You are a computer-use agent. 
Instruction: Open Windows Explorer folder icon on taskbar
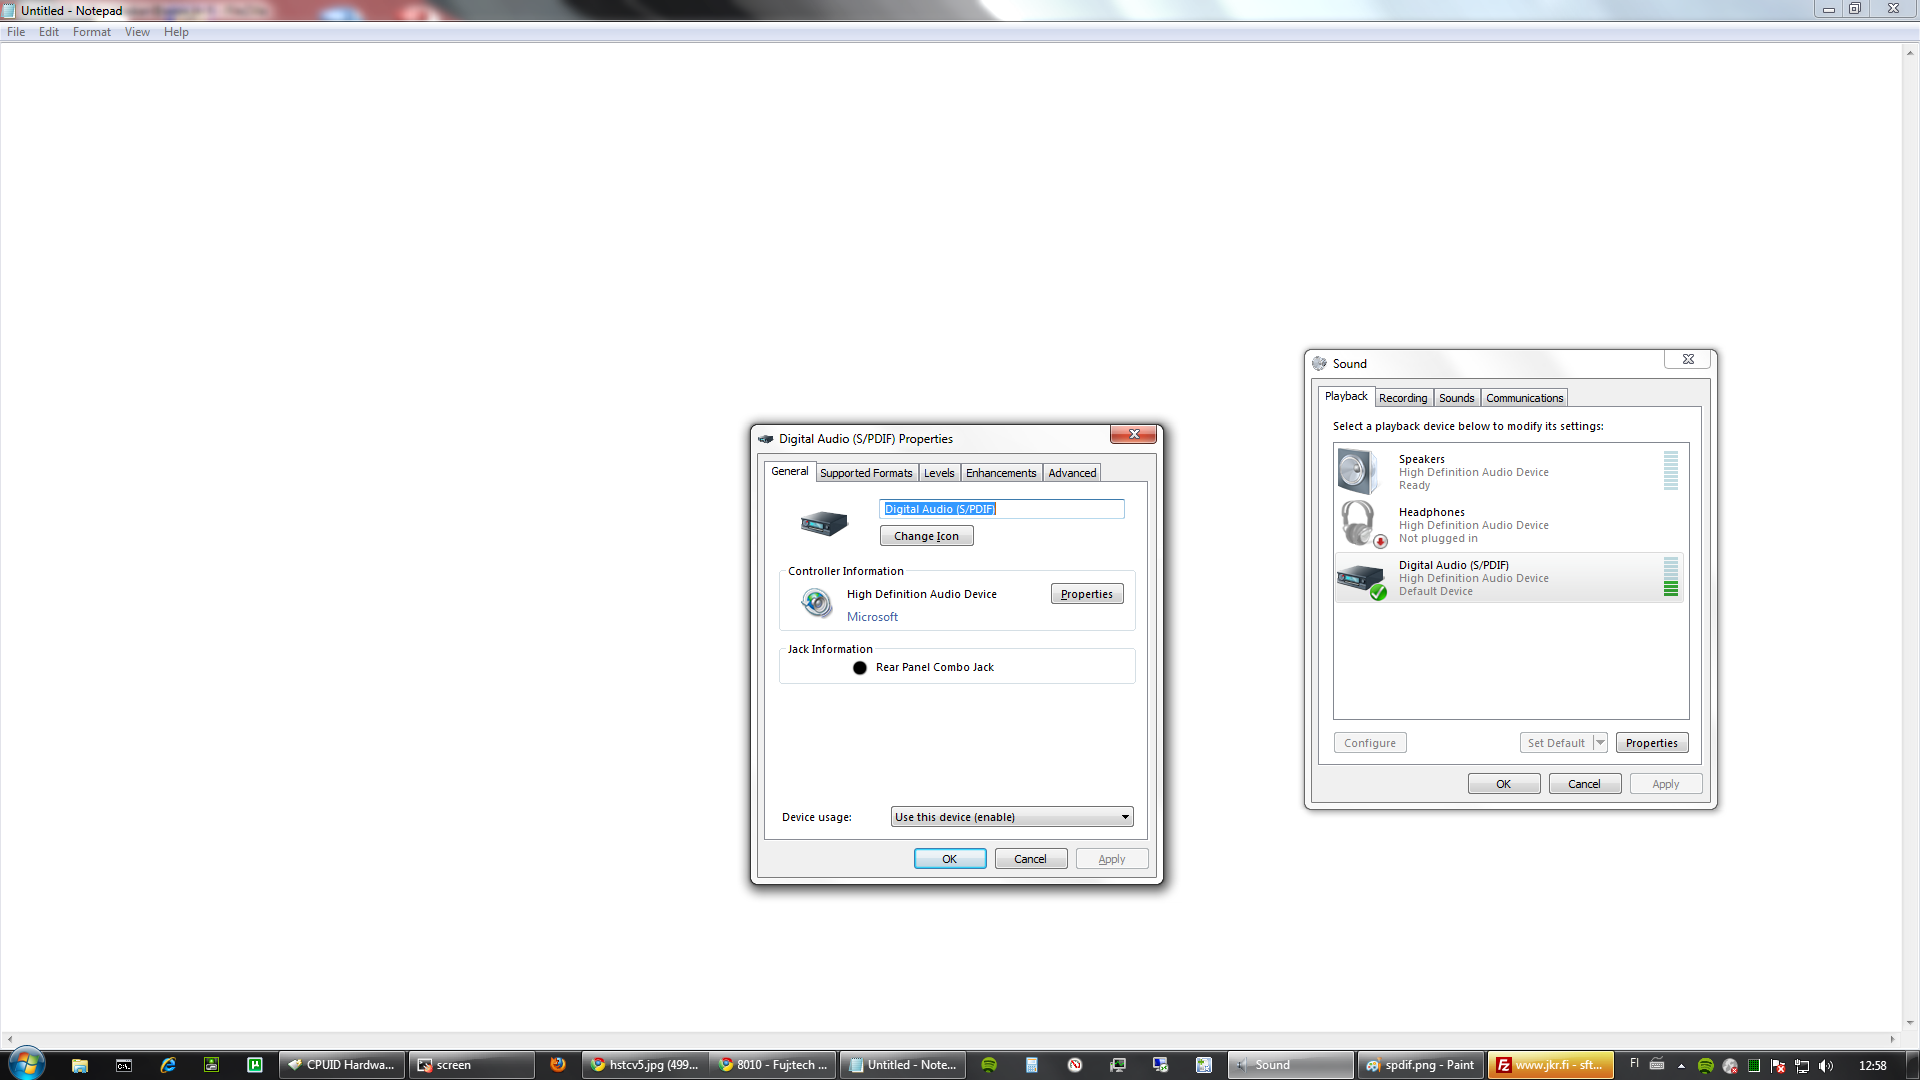coord(80,1065)
